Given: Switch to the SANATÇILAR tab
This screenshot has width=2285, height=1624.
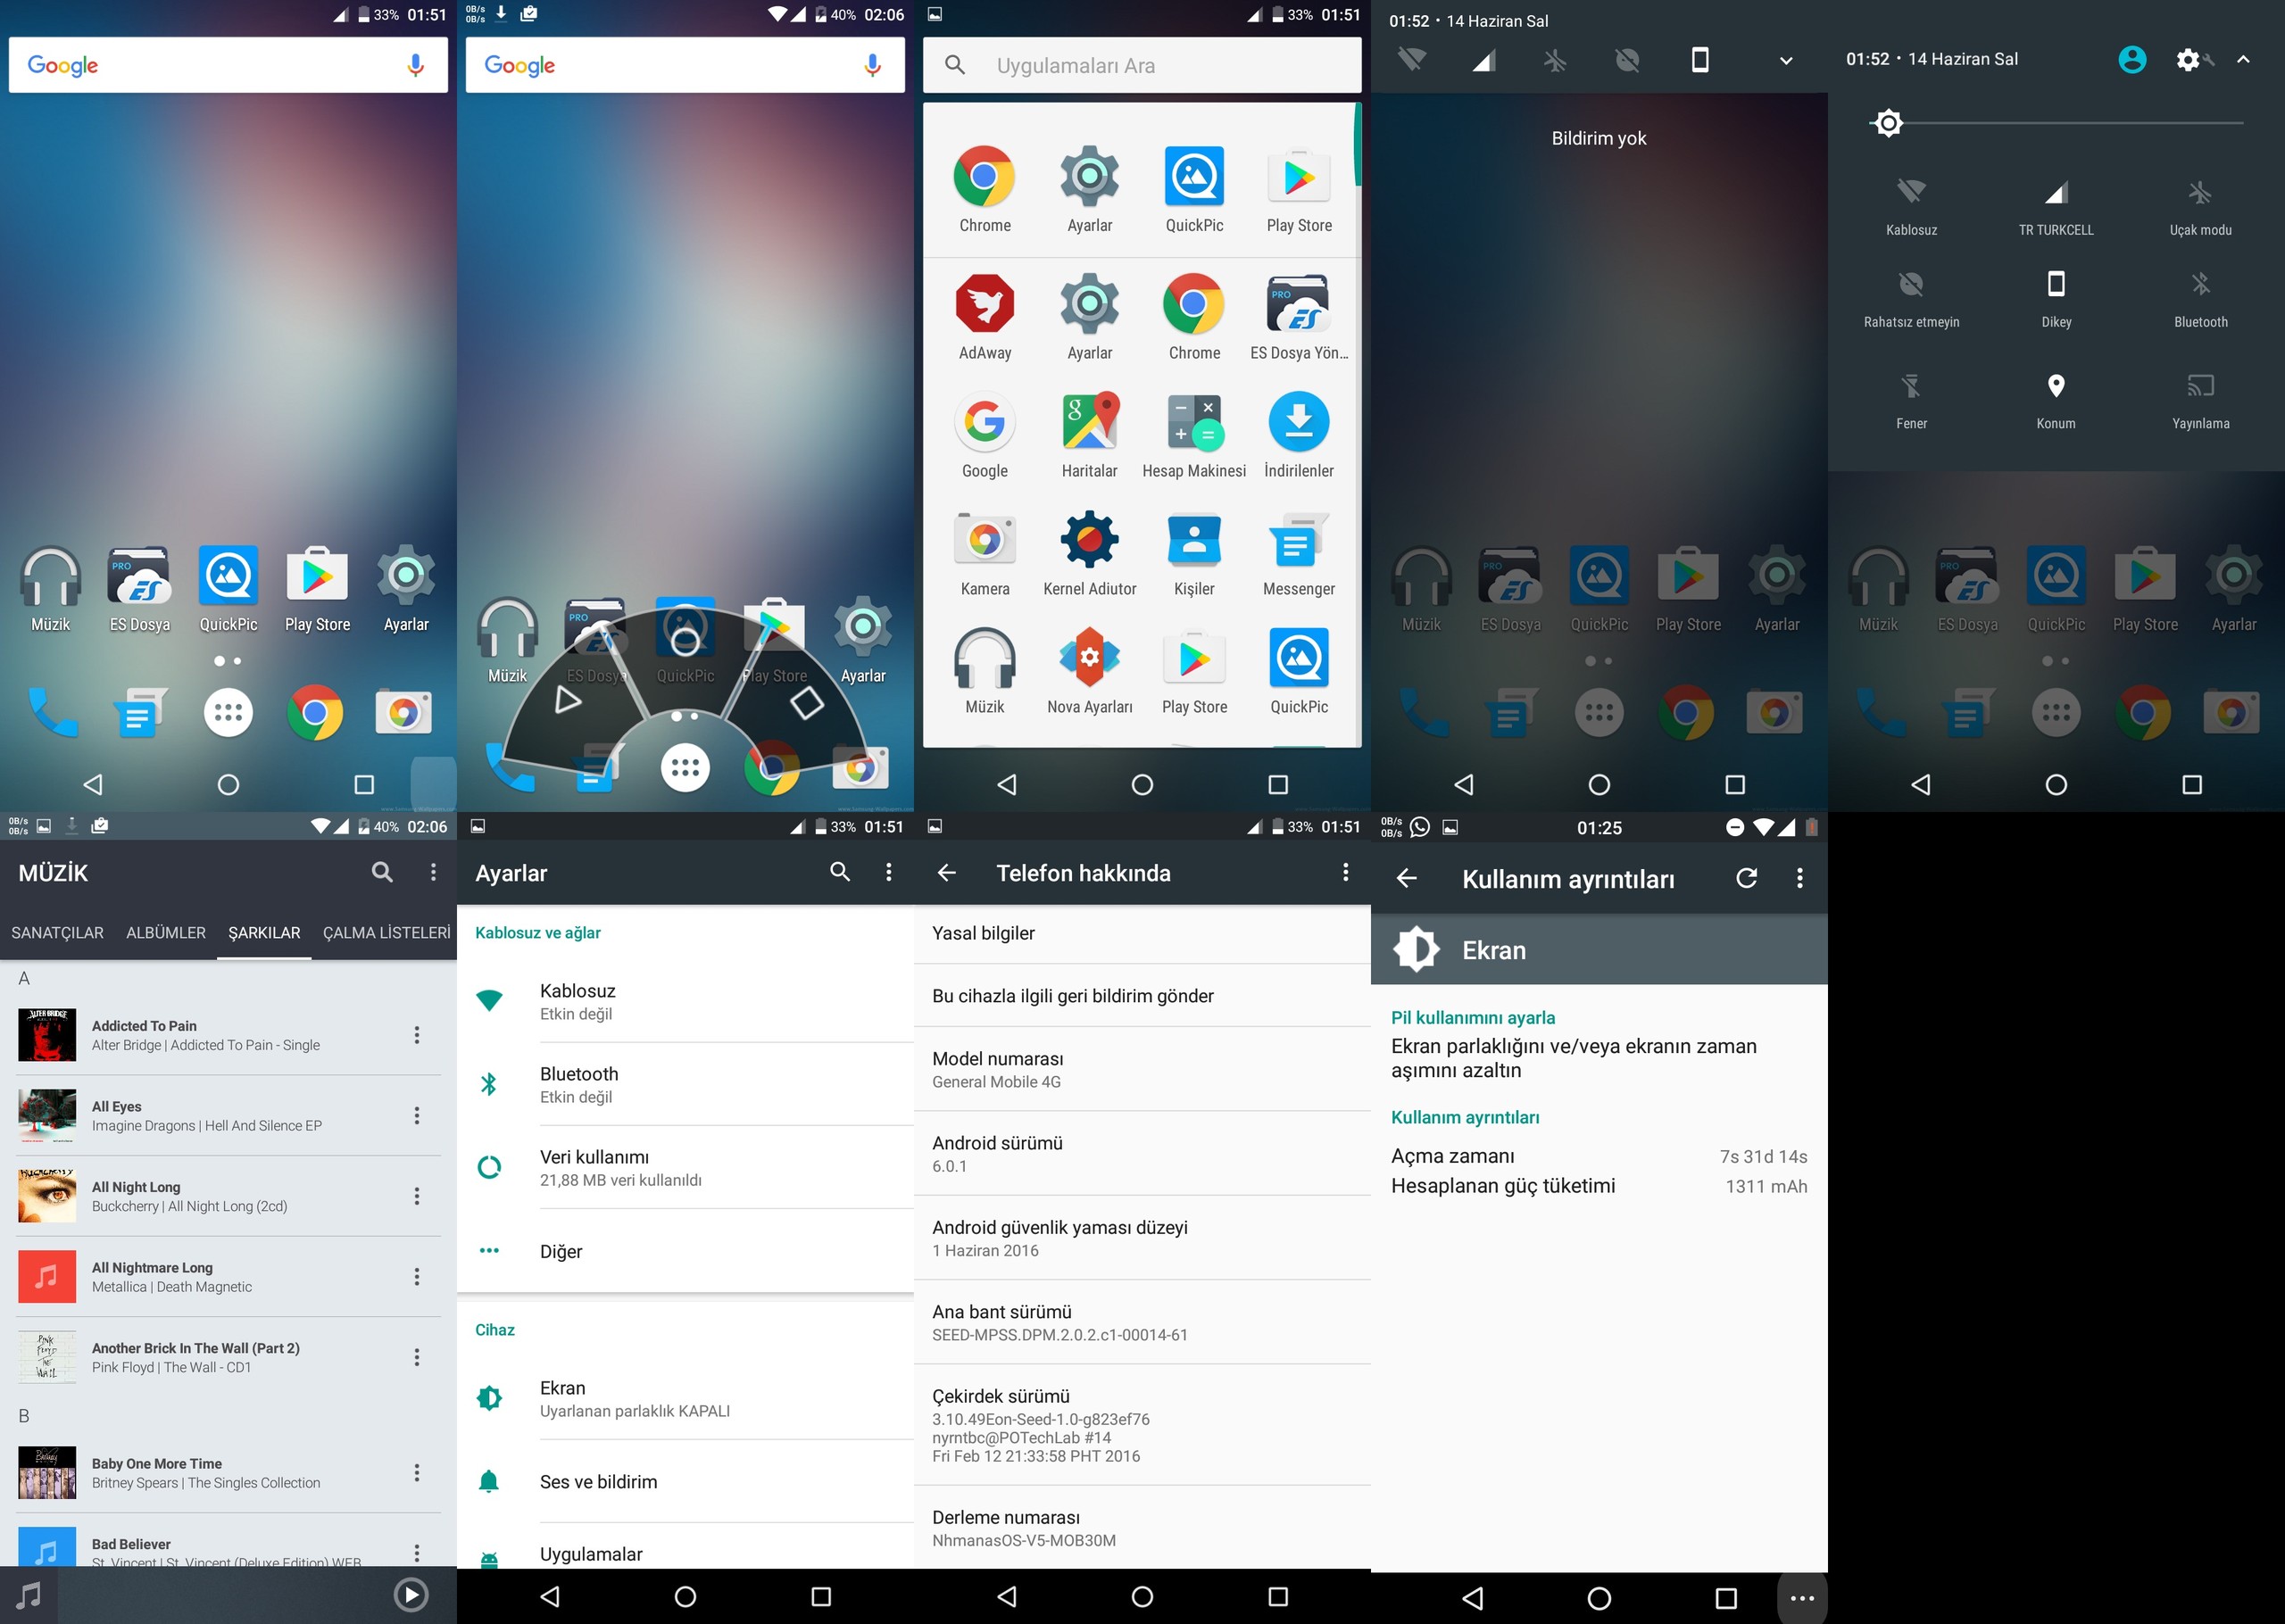Looking at the screenshot, I should 57,932.
